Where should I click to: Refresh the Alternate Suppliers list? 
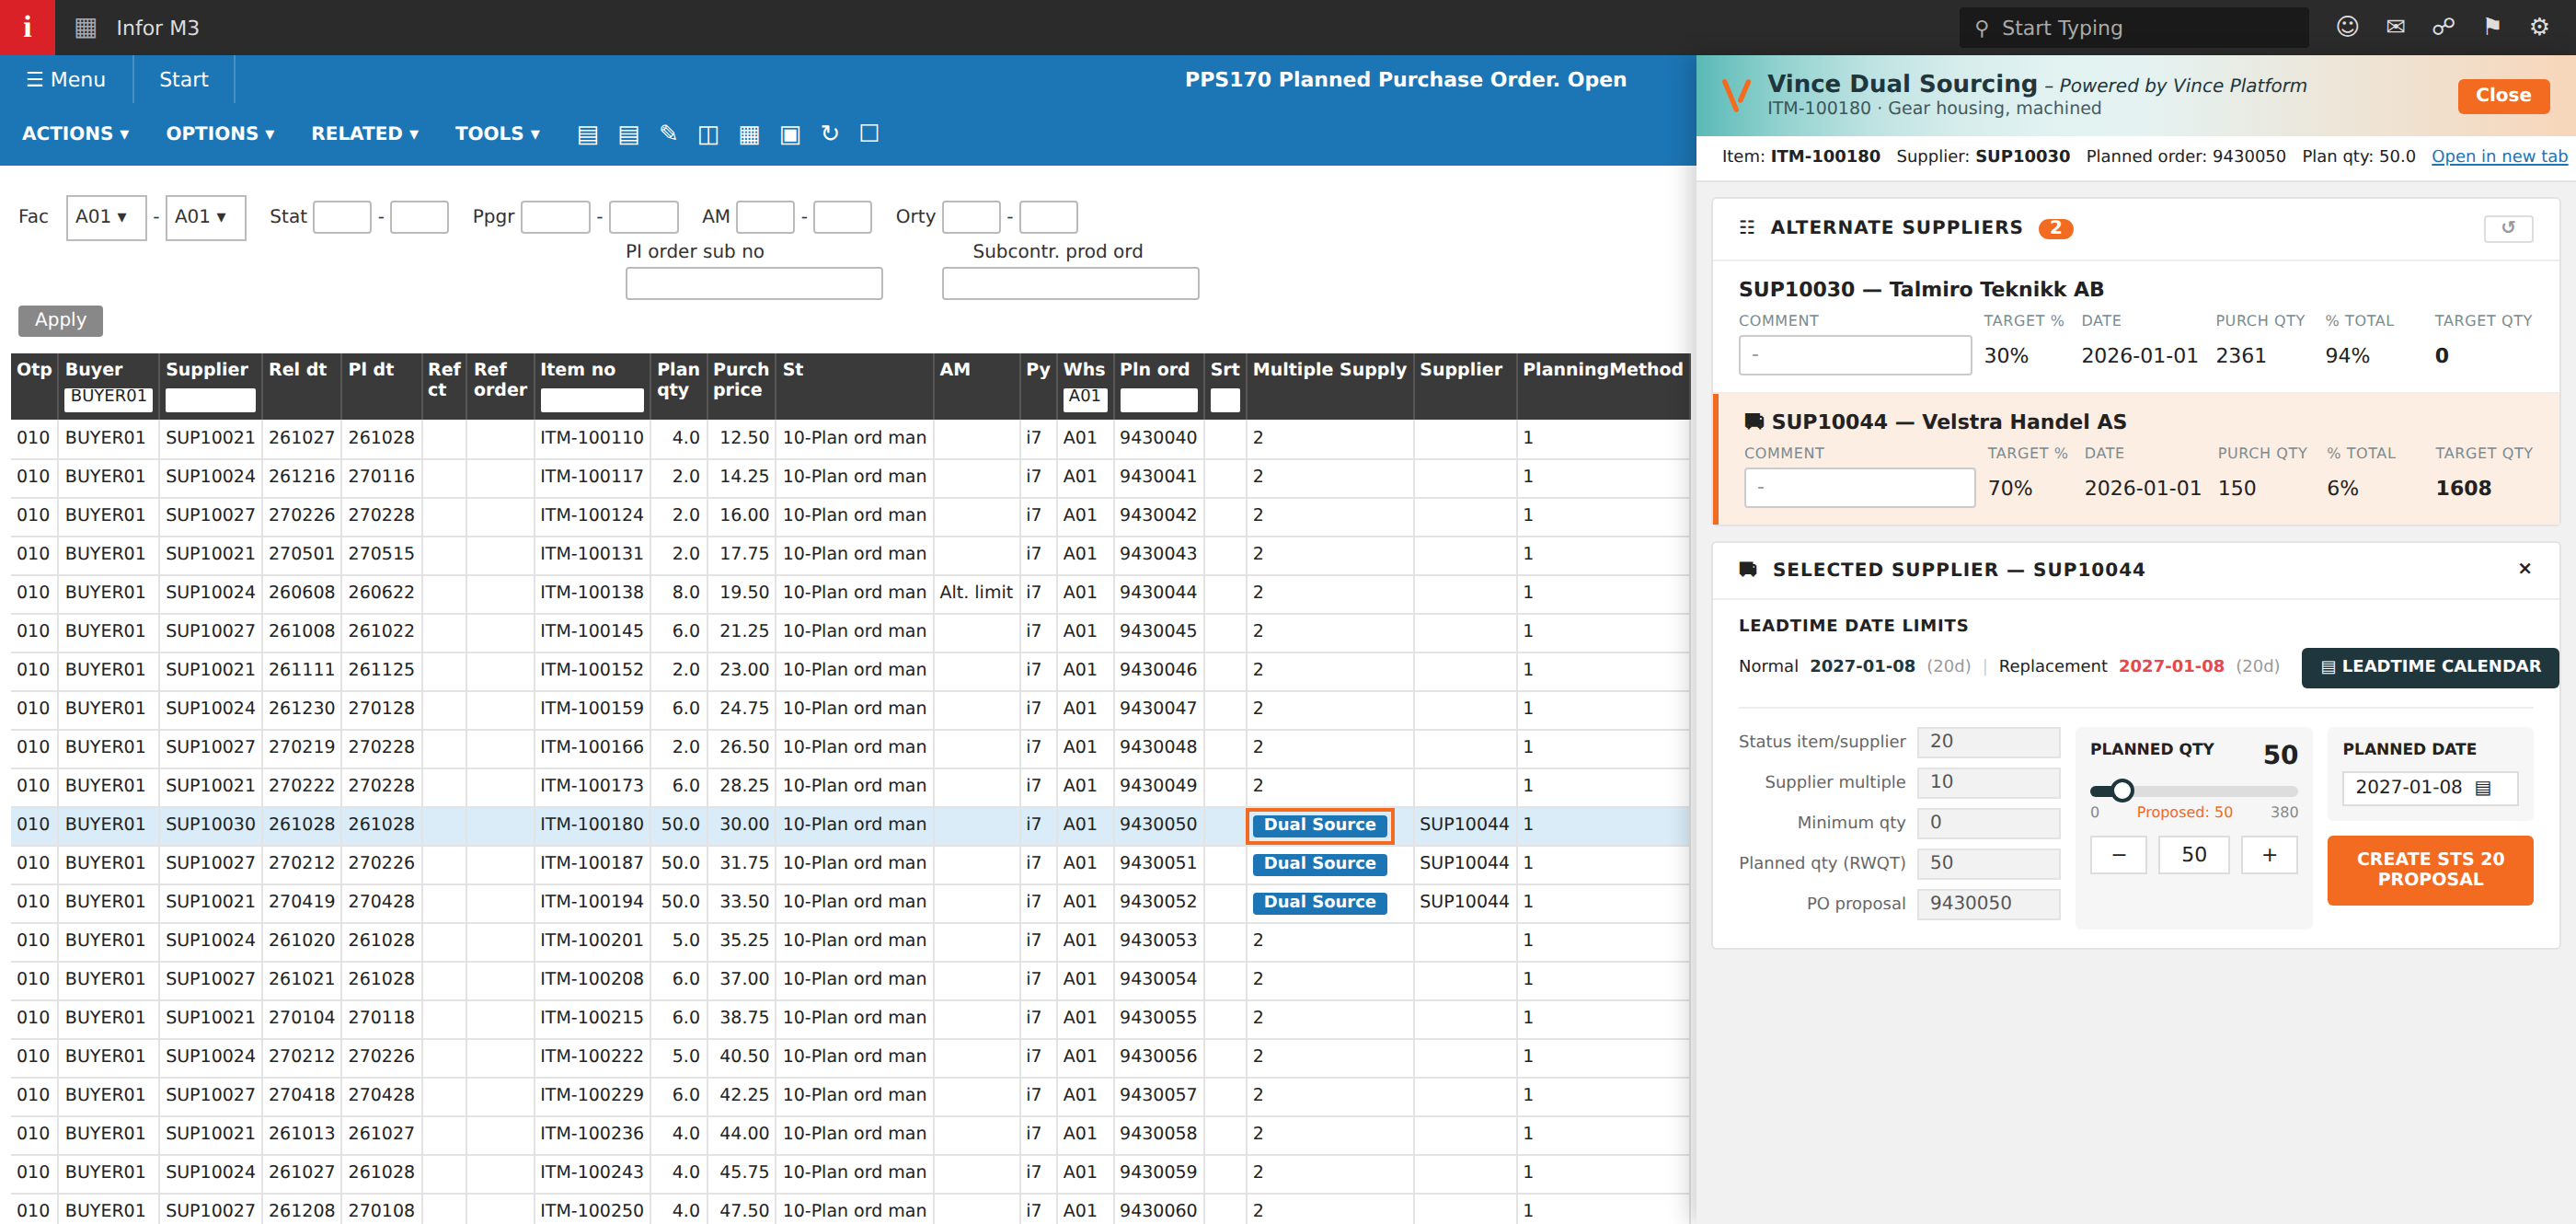coord(2508,228)
